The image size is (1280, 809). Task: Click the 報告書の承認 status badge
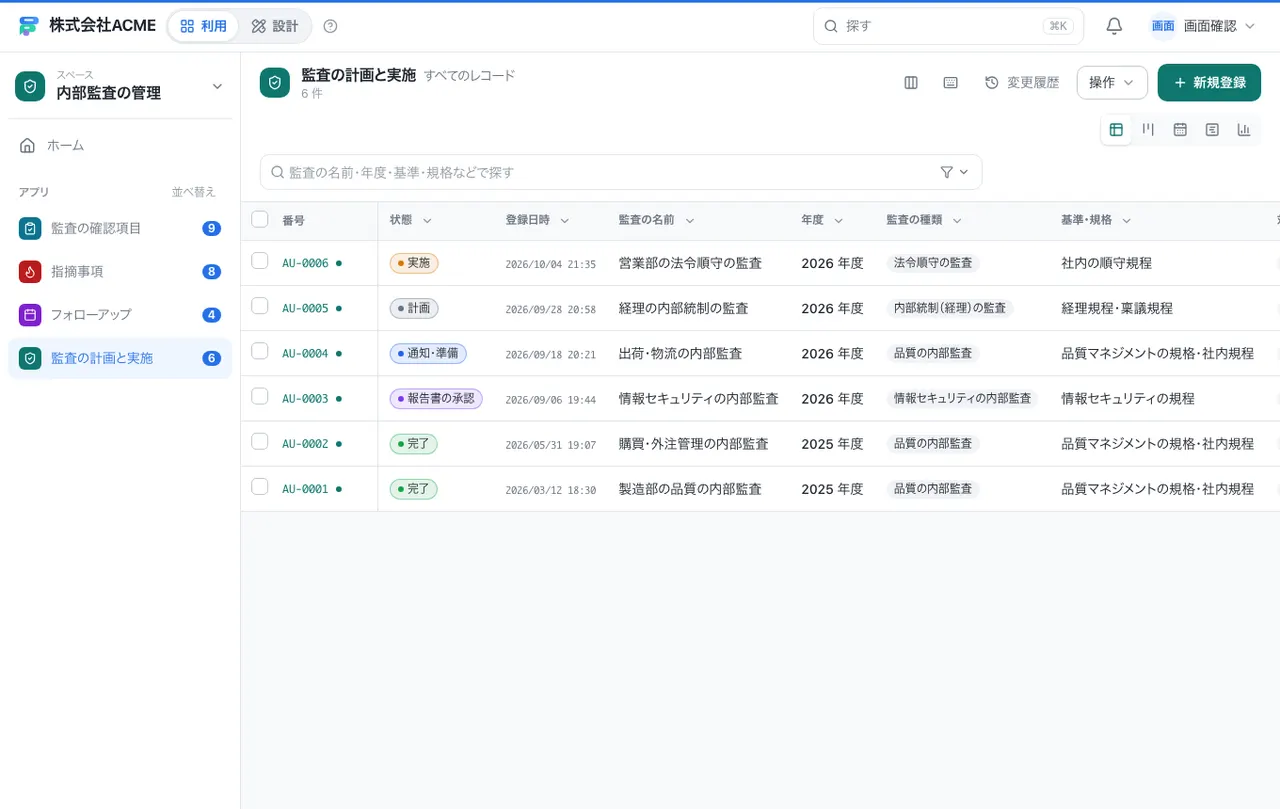click(436, 398)
